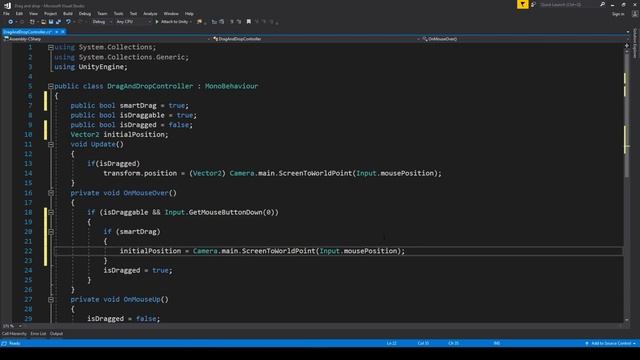This screenshot has height=360, width=640.
Task: Open the Any CPU platform dropdown
Action: tap(133, 22)
